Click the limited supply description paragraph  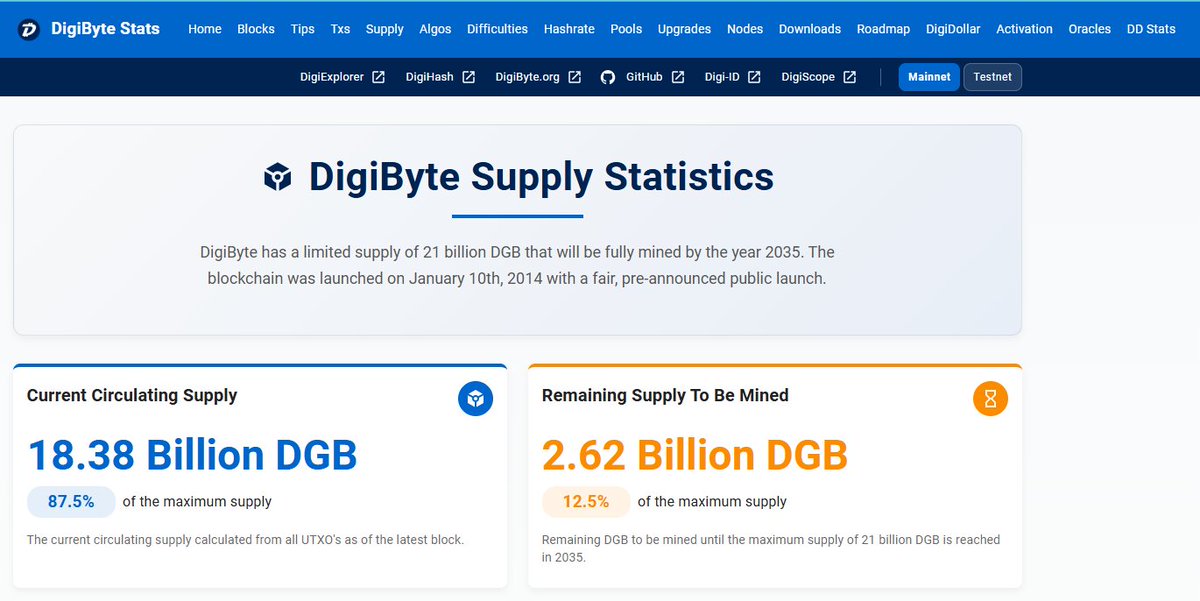tap(517, 265)
